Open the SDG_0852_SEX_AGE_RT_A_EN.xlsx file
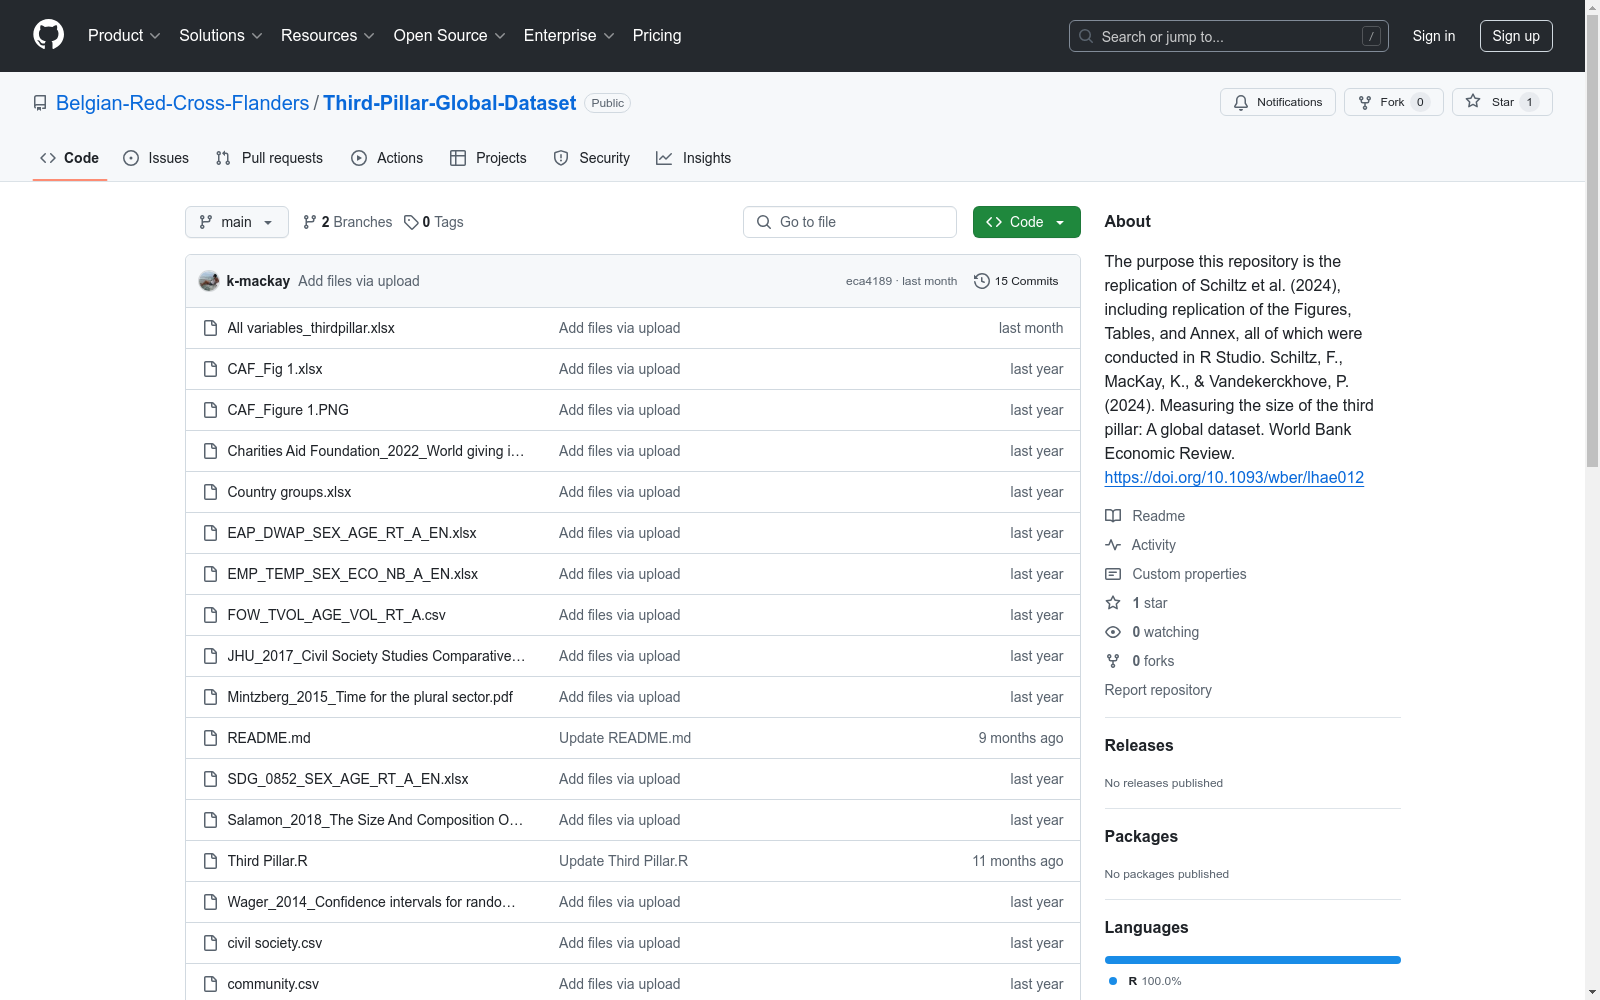The width and height of the screenshot is (1600, 1000). pyautogui.click(x=348, y=779)
